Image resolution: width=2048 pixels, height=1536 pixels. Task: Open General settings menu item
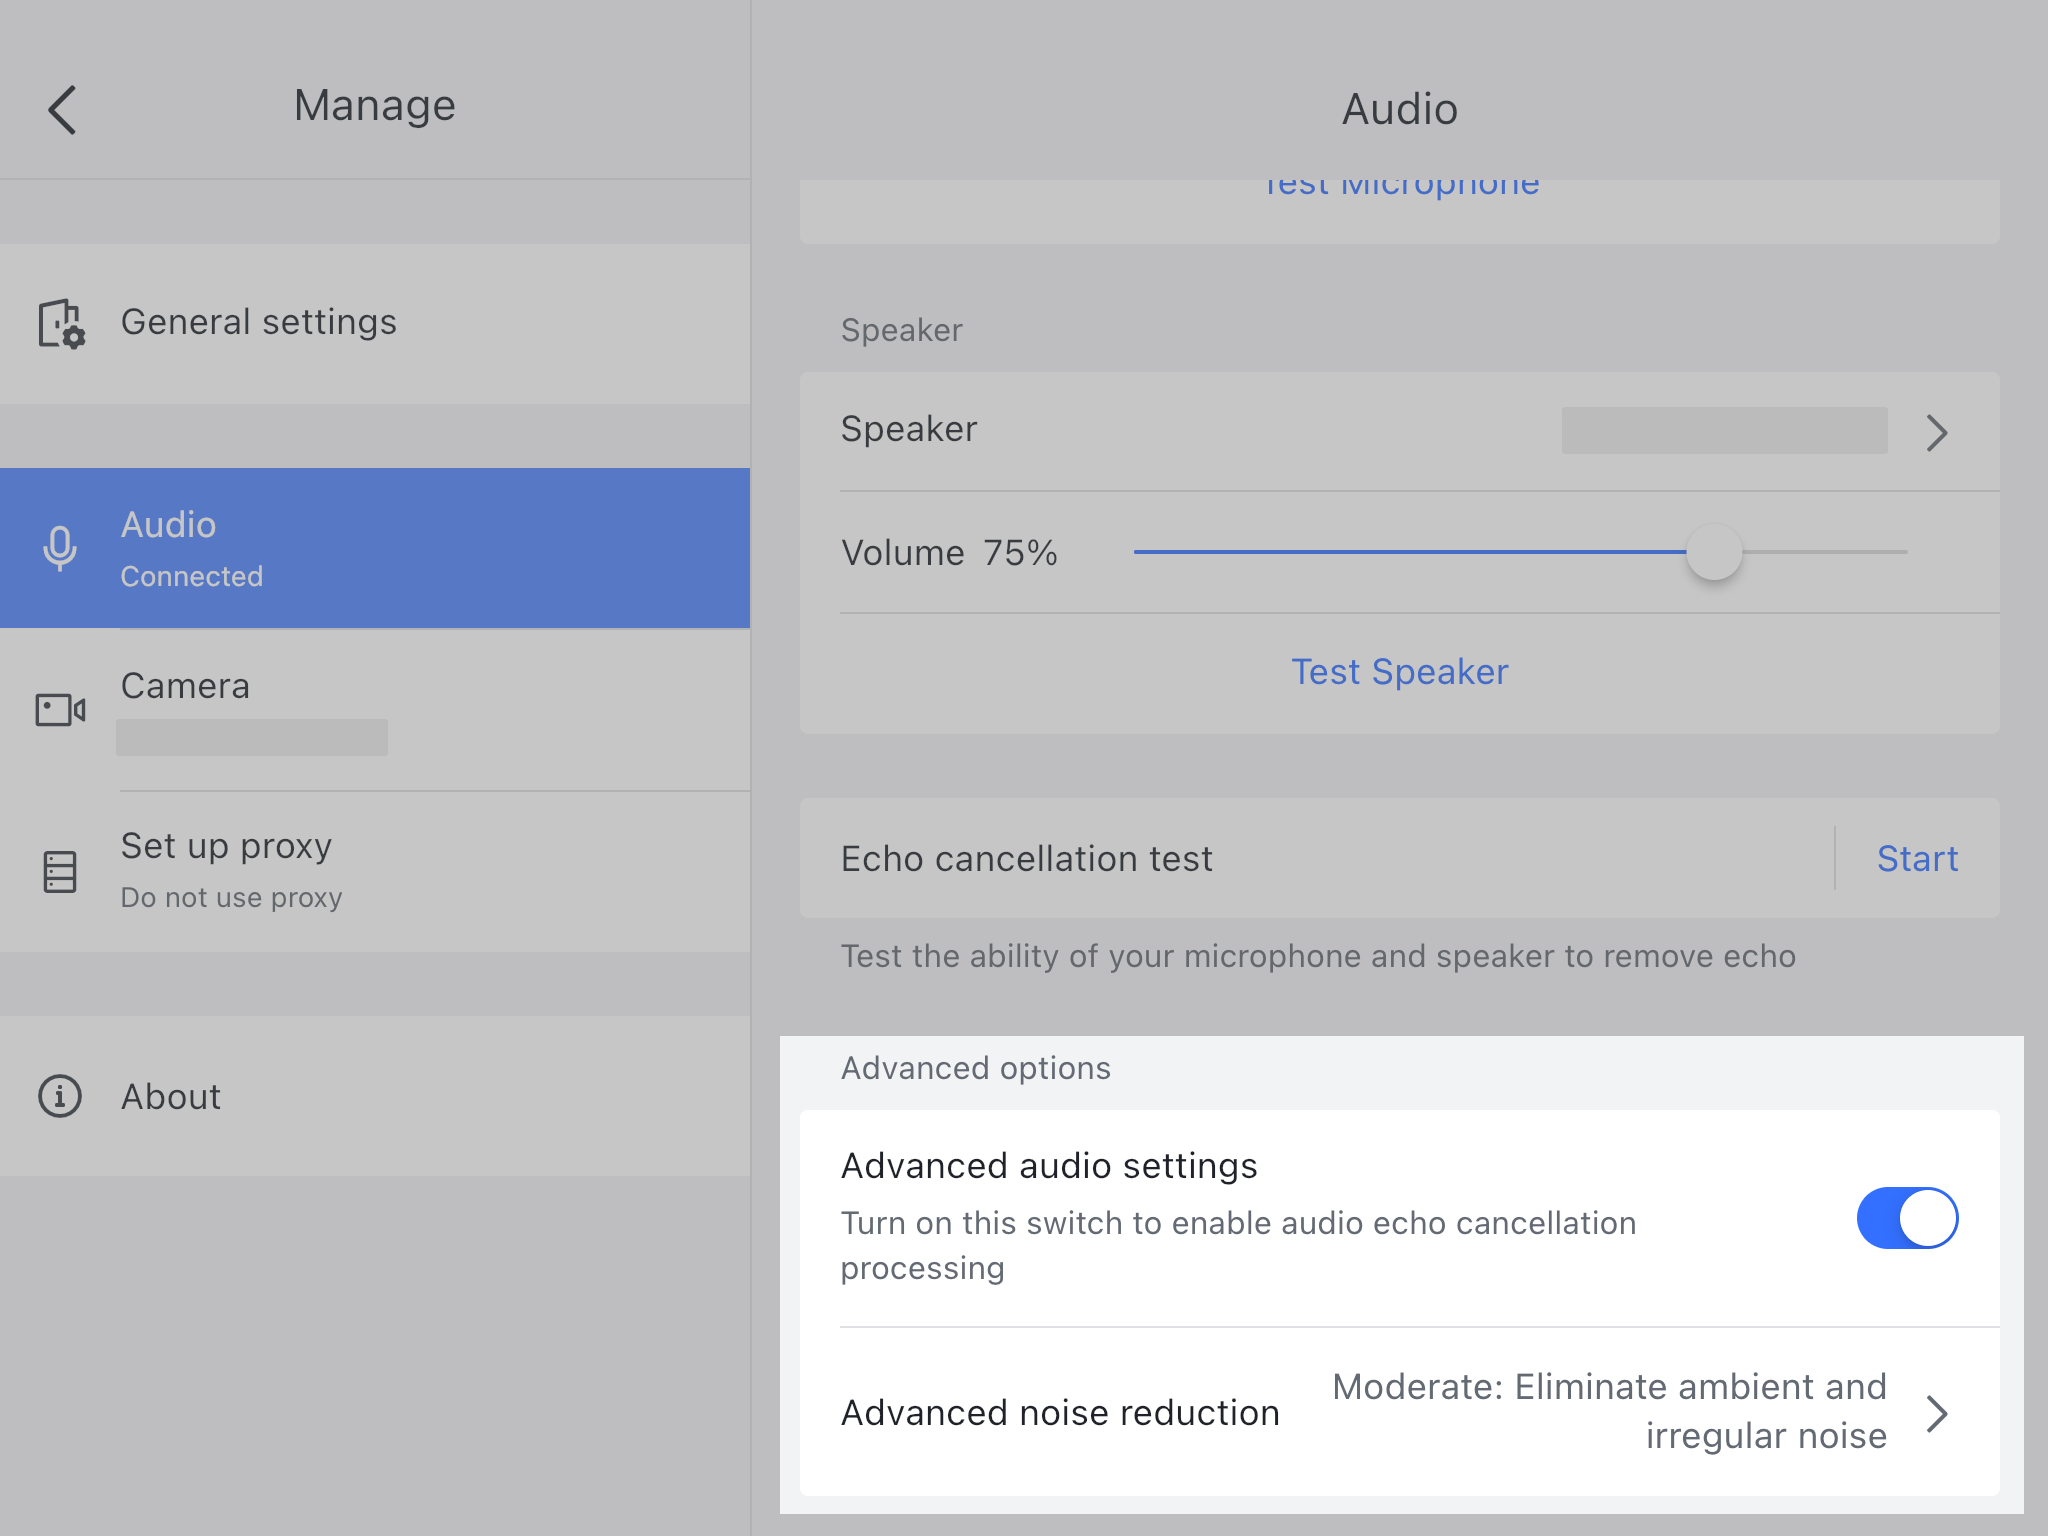[258, 322]
